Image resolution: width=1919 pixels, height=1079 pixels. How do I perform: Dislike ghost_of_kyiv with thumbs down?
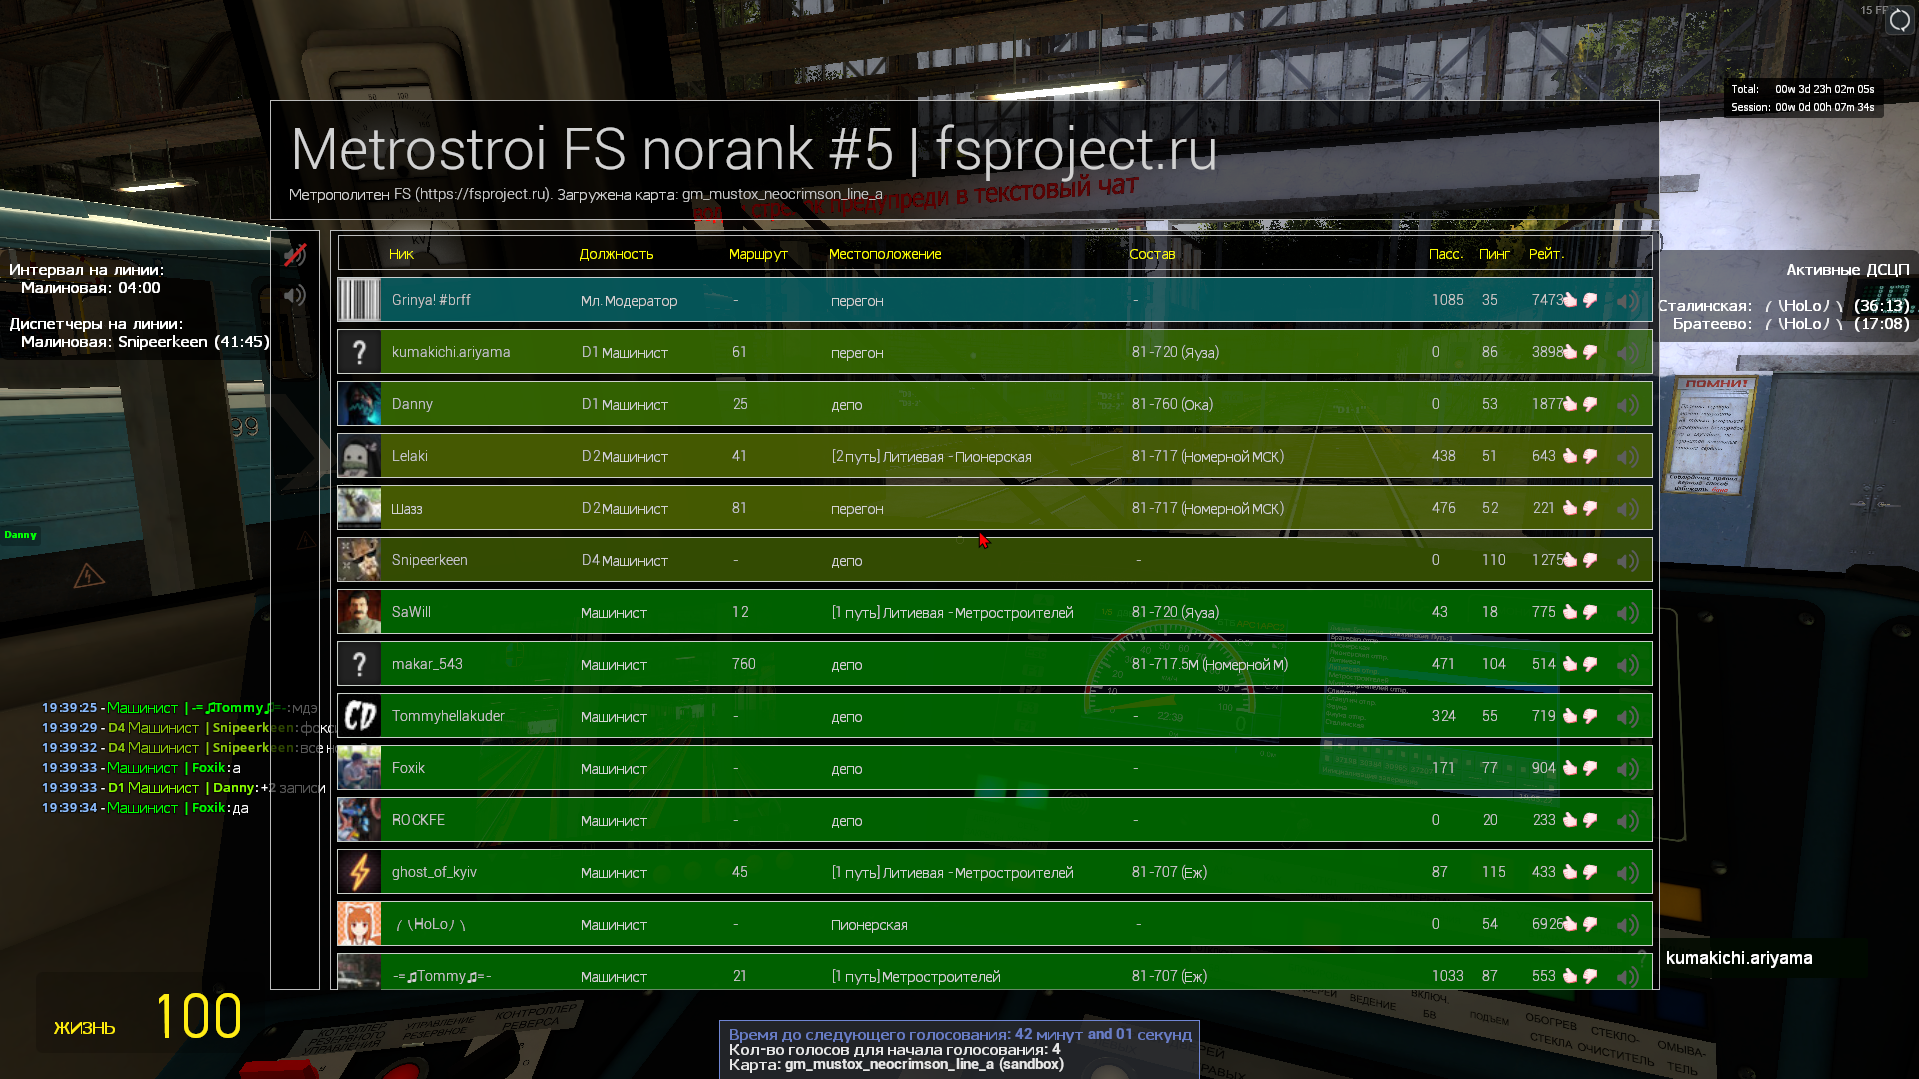(x=1590, y=872)
